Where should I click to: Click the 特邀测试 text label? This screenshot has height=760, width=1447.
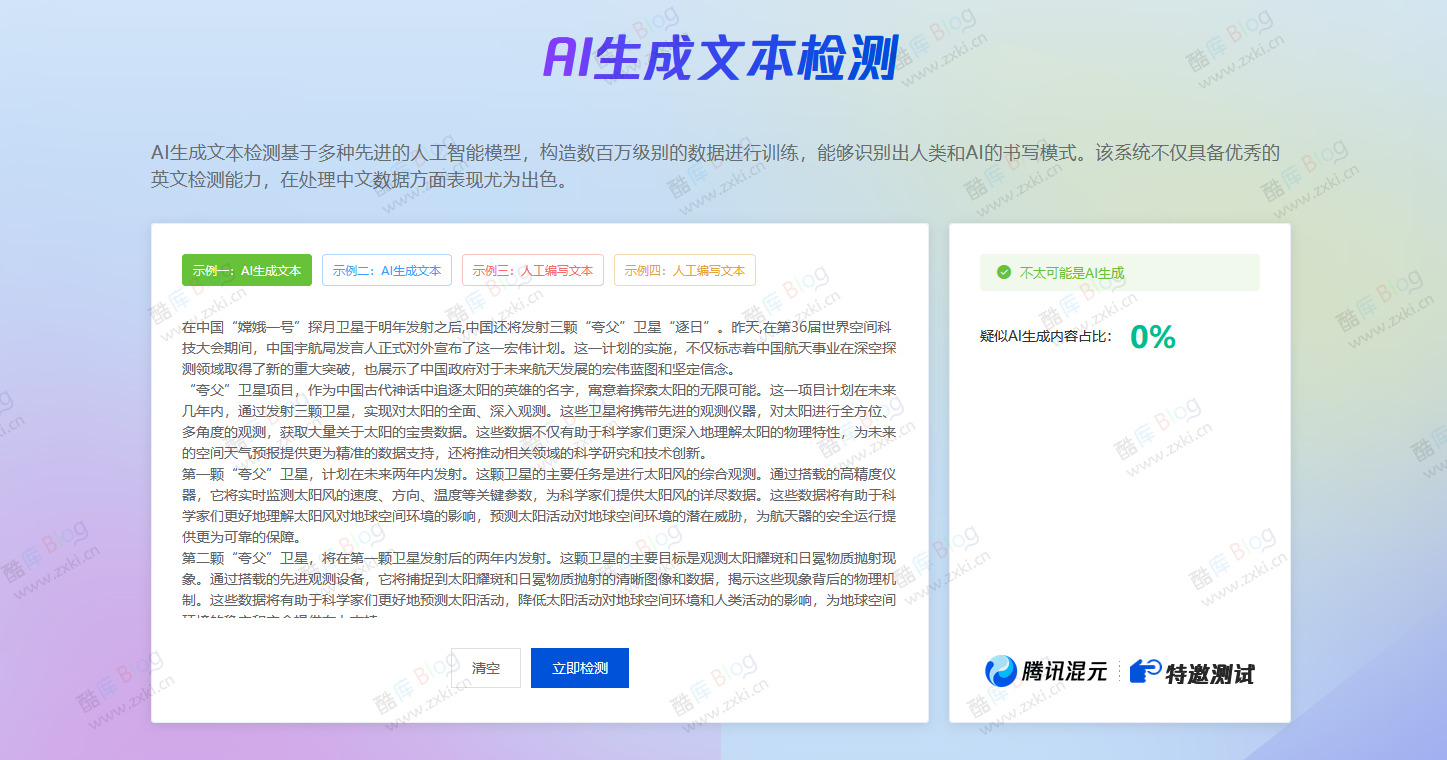1212,673
